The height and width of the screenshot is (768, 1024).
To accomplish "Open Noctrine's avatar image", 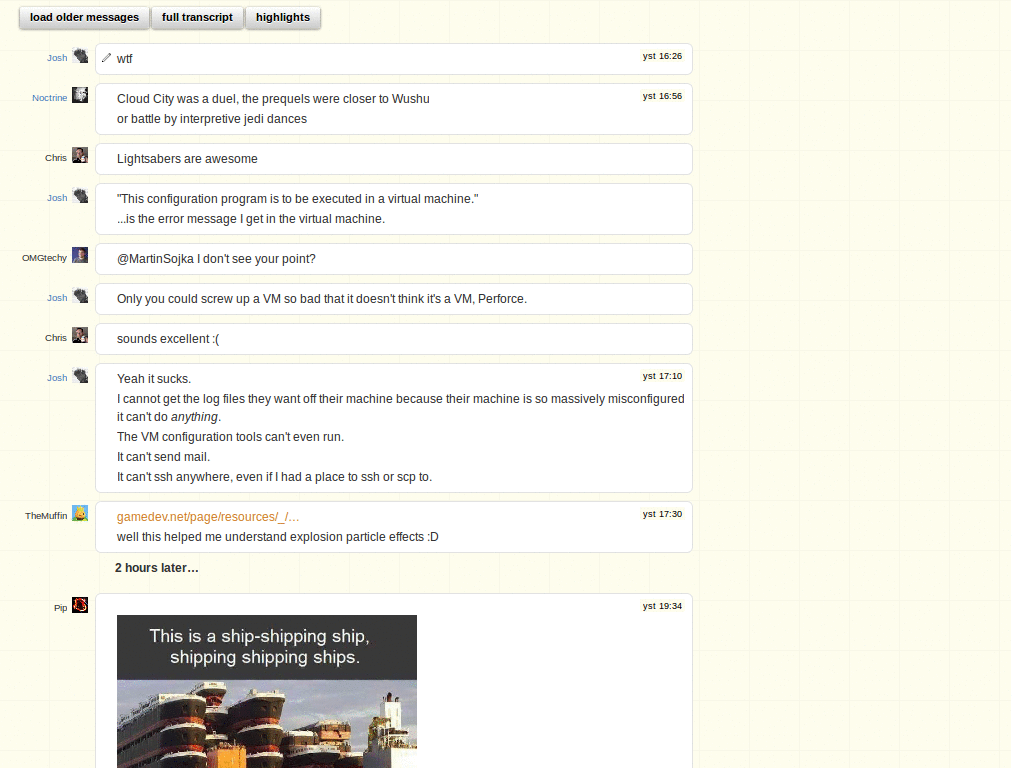I will tap(80, 95).
